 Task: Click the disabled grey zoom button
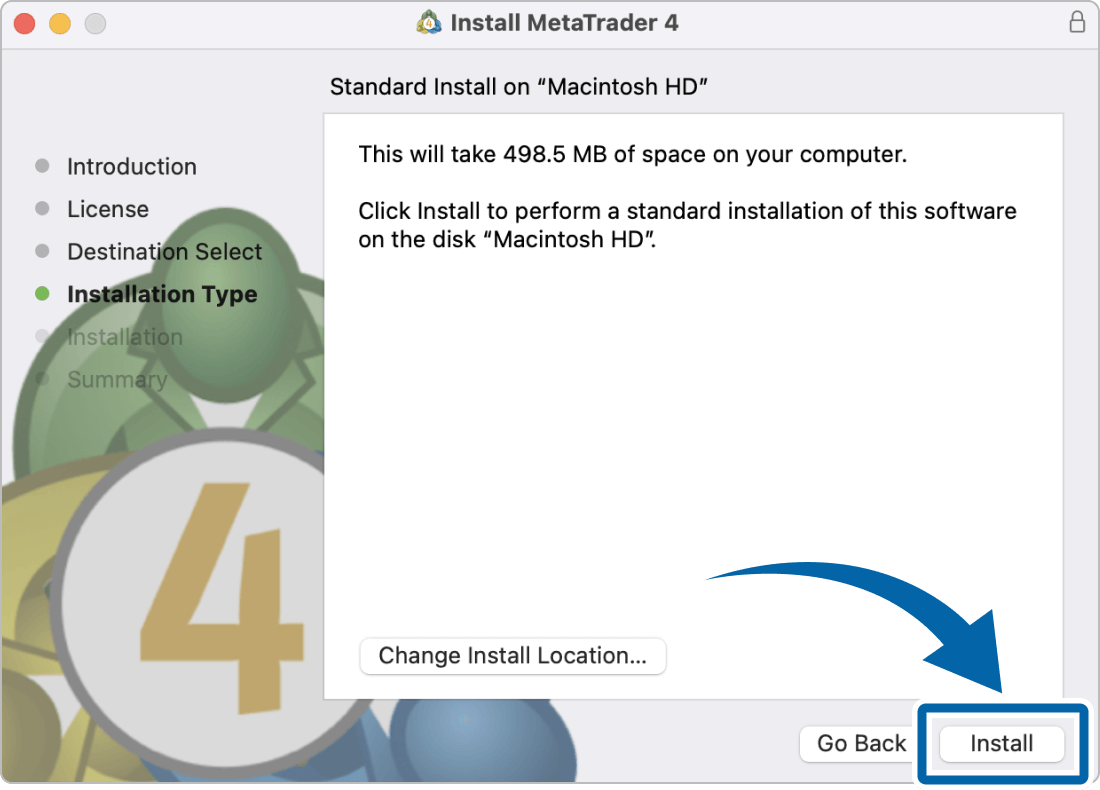(95, 23)
